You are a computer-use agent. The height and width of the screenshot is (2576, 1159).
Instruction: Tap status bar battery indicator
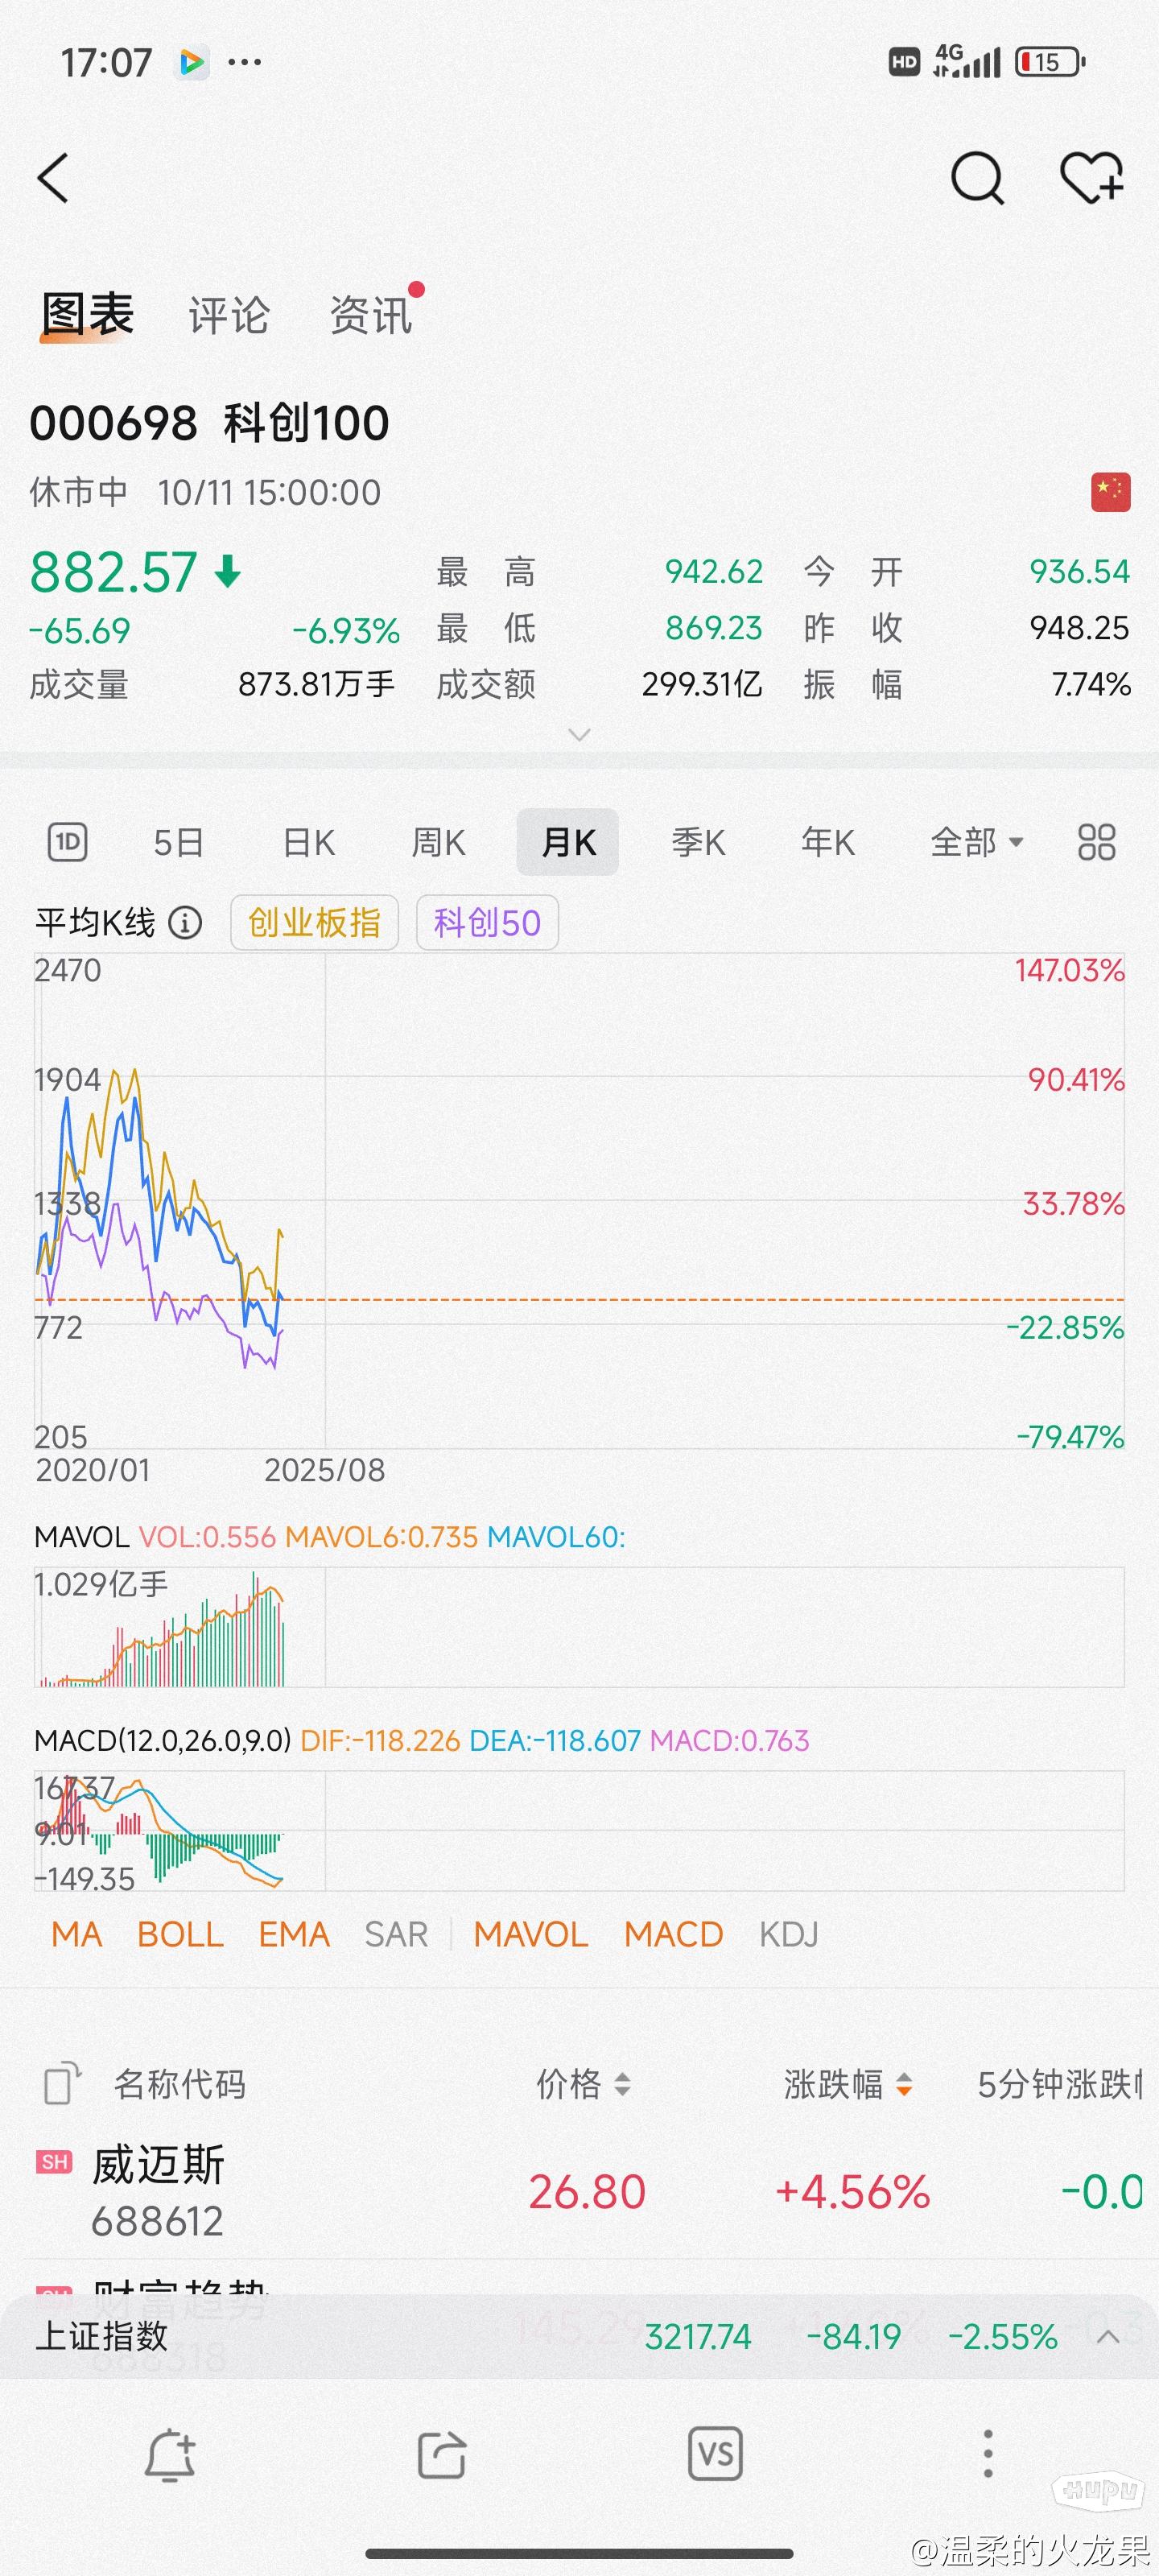point(1050,62)
